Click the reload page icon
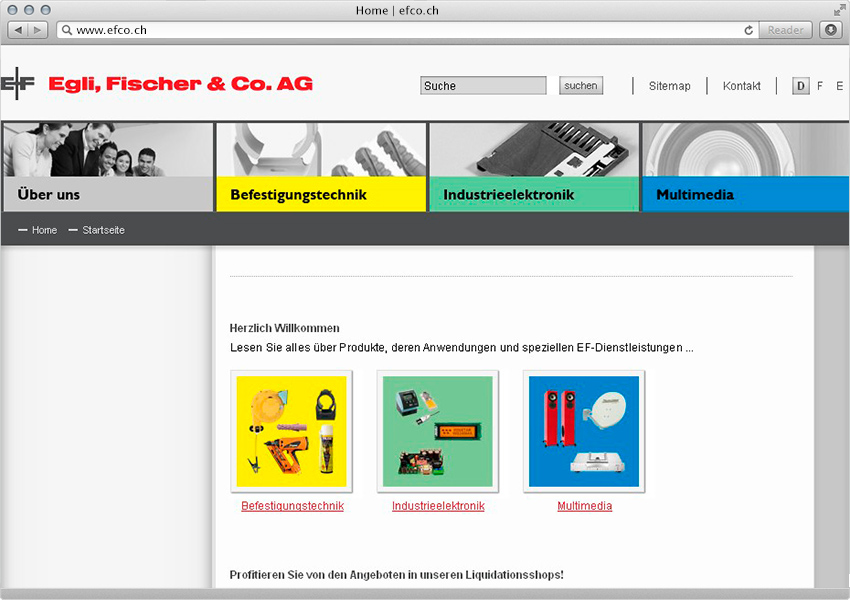The width and height of the screenshot is (850, 600). coord(749,30)
